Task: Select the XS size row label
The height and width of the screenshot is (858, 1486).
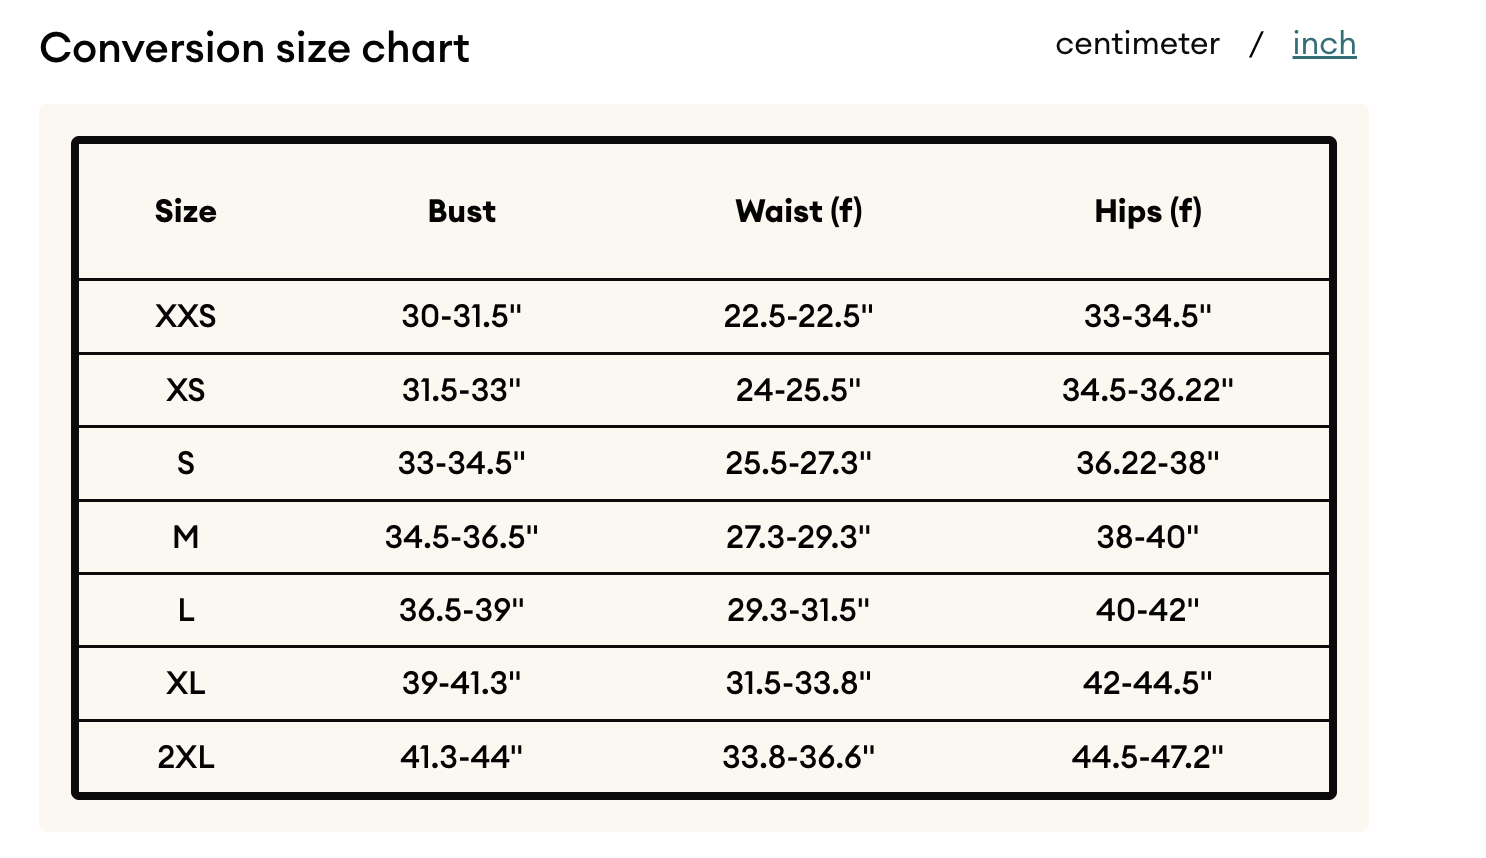Action: 186,389
